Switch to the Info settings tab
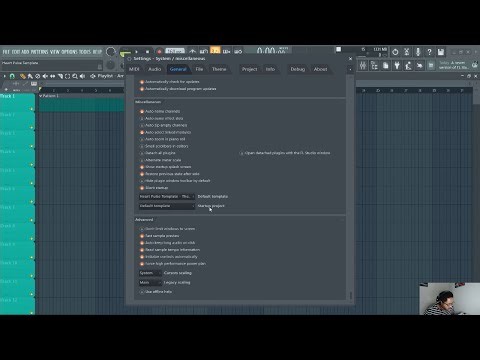 pos(270,69)
